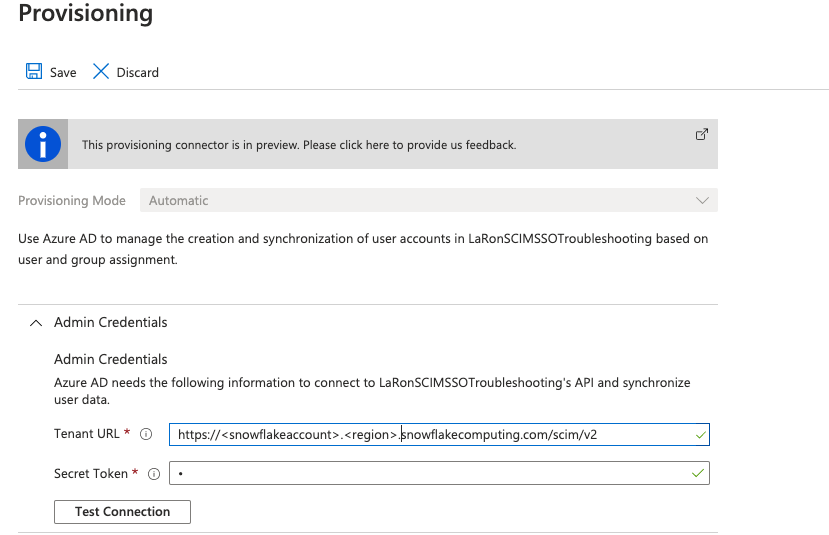Open the external link icon in banner
Screen dimensions: 829x535
point(701,135)
